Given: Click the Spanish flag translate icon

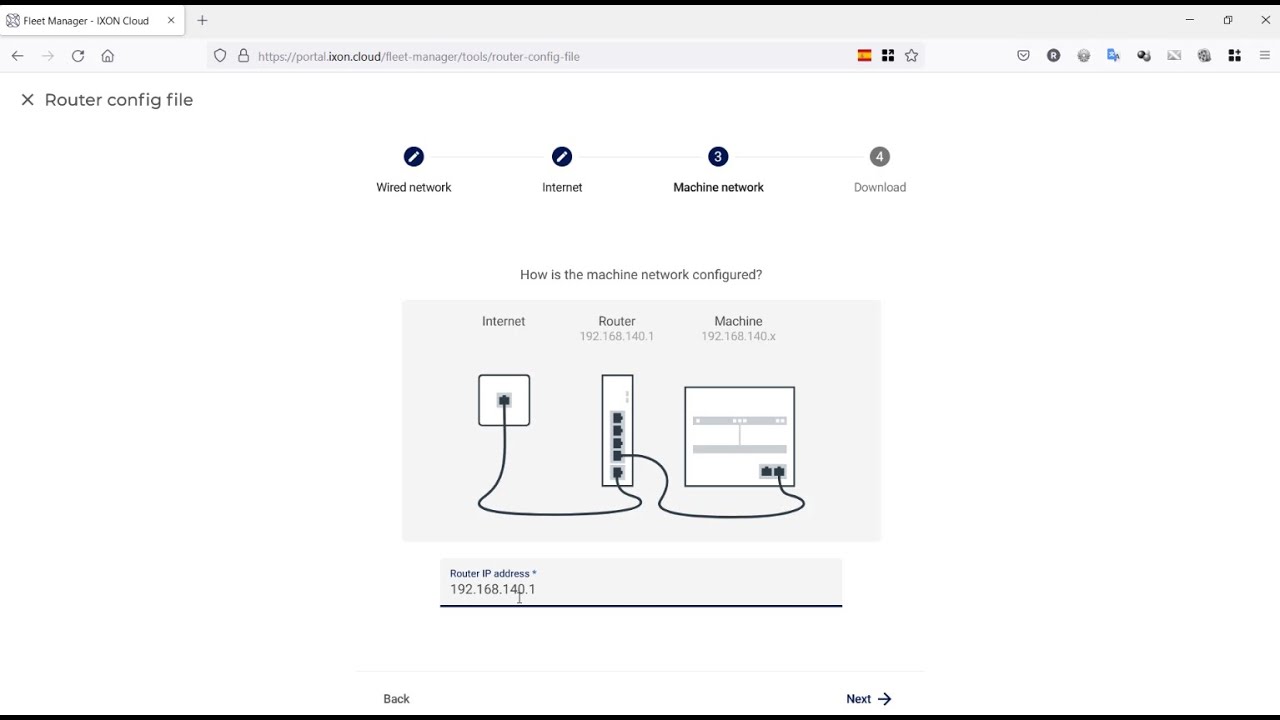Looking at the screenshot, I should 865,56.
